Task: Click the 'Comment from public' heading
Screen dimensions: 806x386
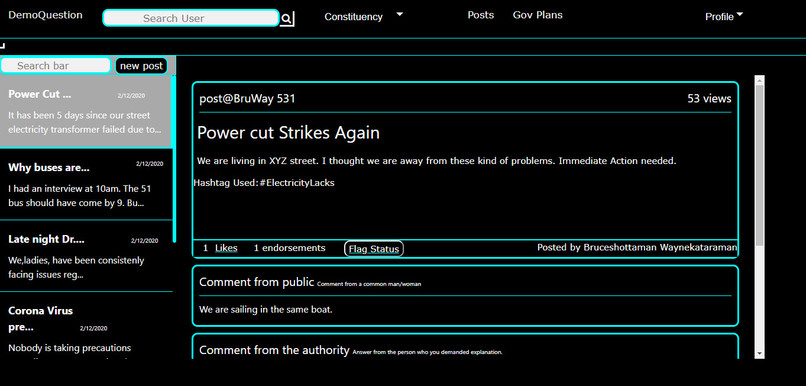Action: pos(257,282)
